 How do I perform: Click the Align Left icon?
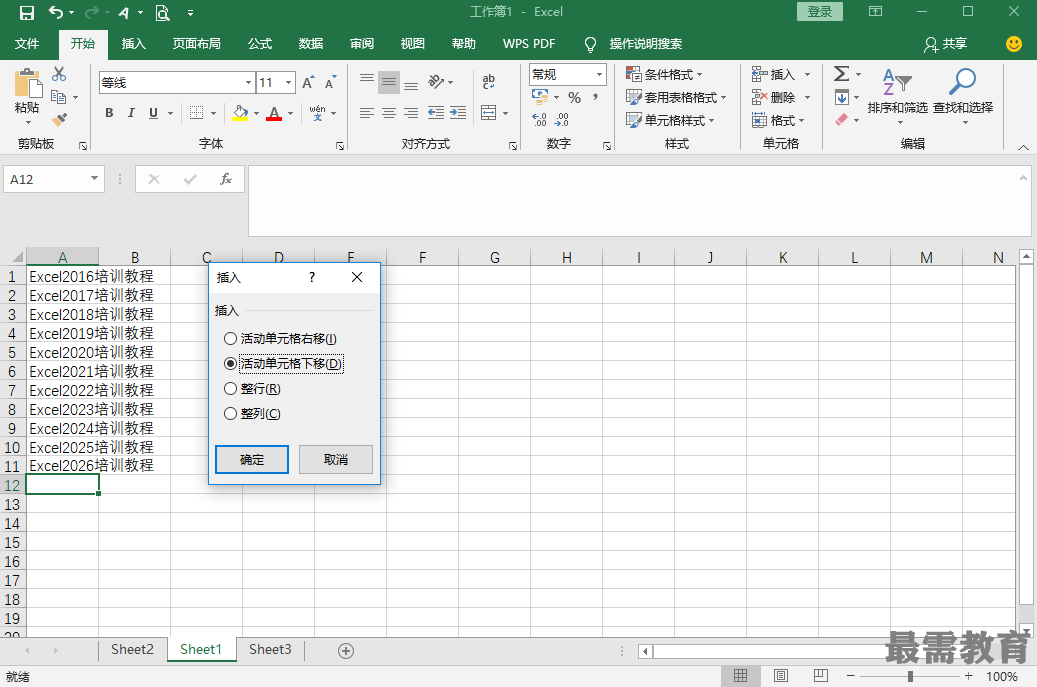(366, 113)
